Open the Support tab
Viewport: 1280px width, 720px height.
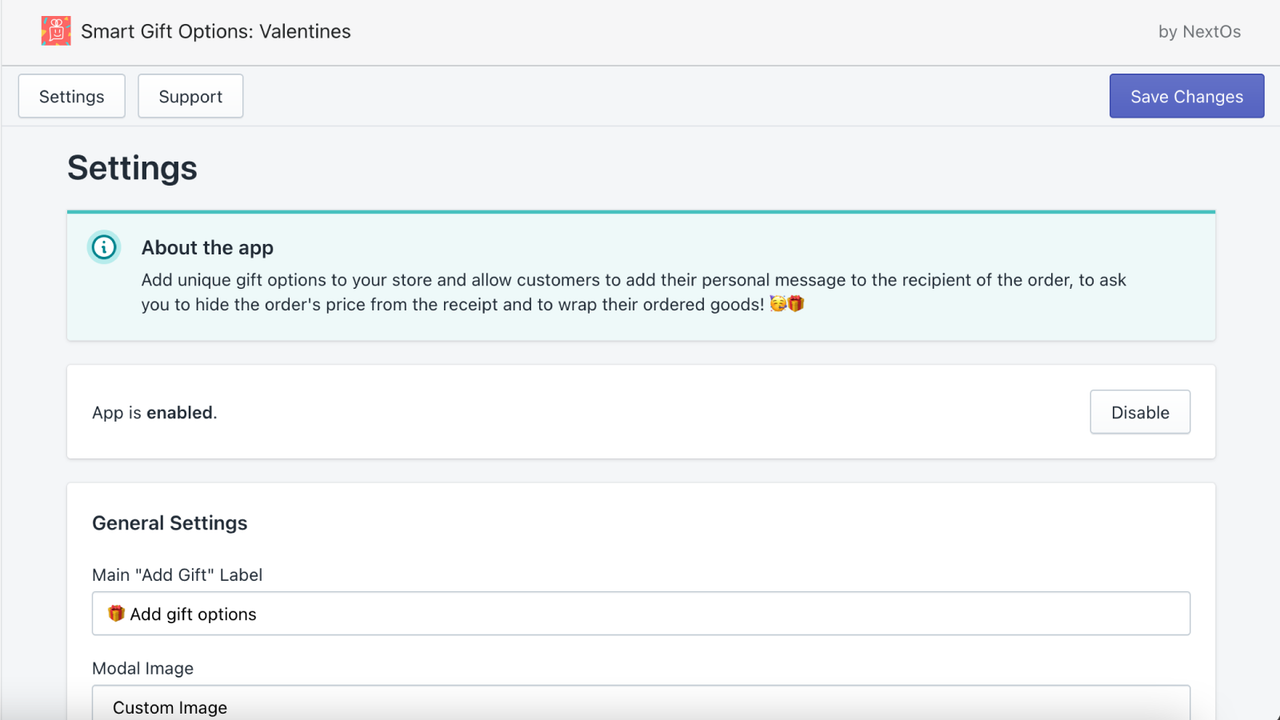(x=190, y=96)
